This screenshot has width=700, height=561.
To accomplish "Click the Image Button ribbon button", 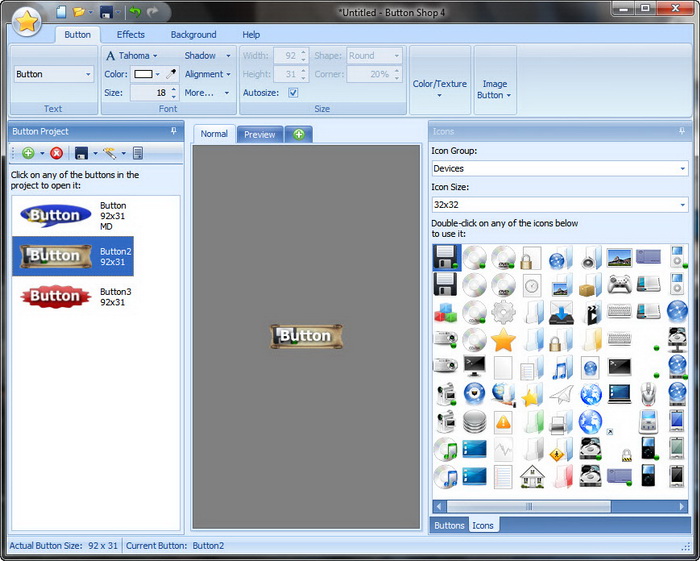I will [x=494, y=90].
